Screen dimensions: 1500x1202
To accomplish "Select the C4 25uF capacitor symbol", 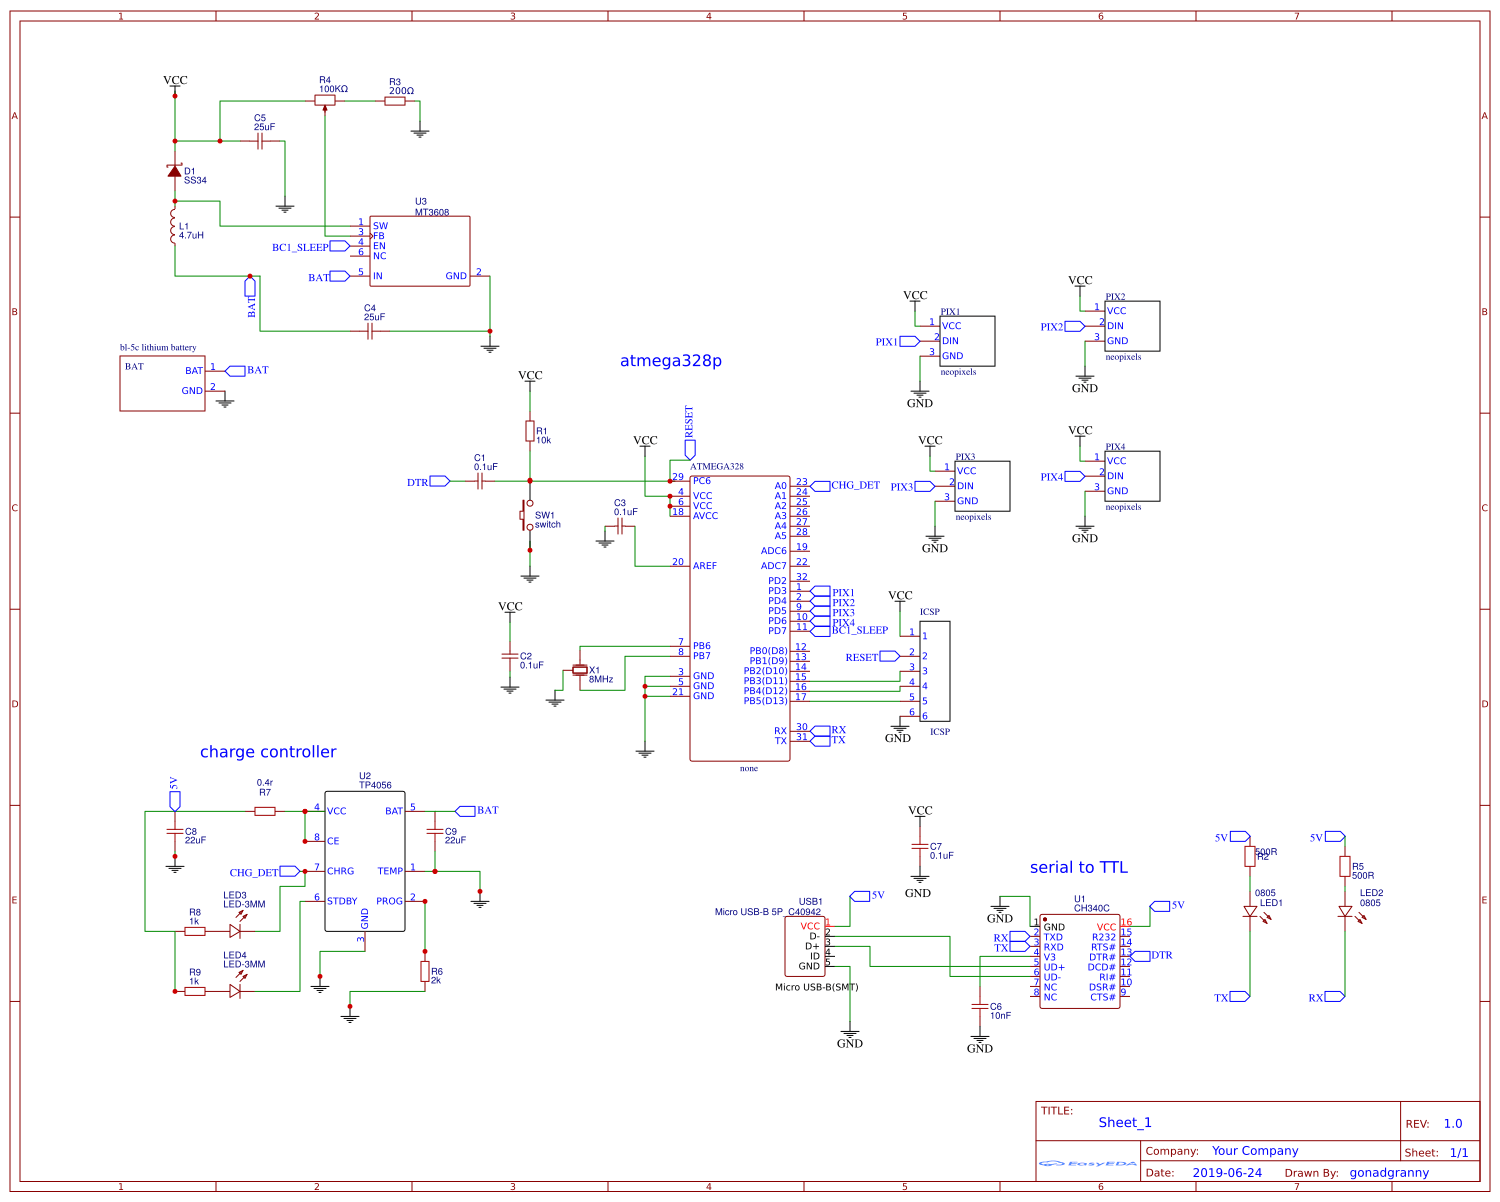I will [370, 330].
